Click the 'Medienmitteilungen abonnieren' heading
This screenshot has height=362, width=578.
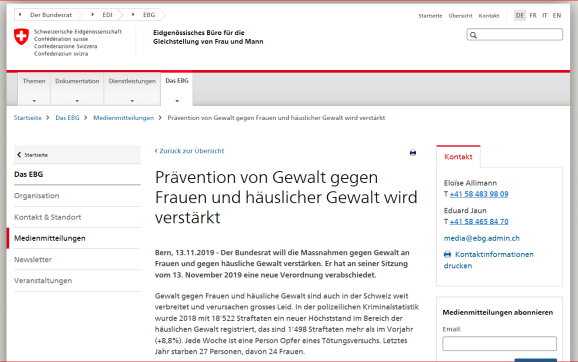coord(498,313)
